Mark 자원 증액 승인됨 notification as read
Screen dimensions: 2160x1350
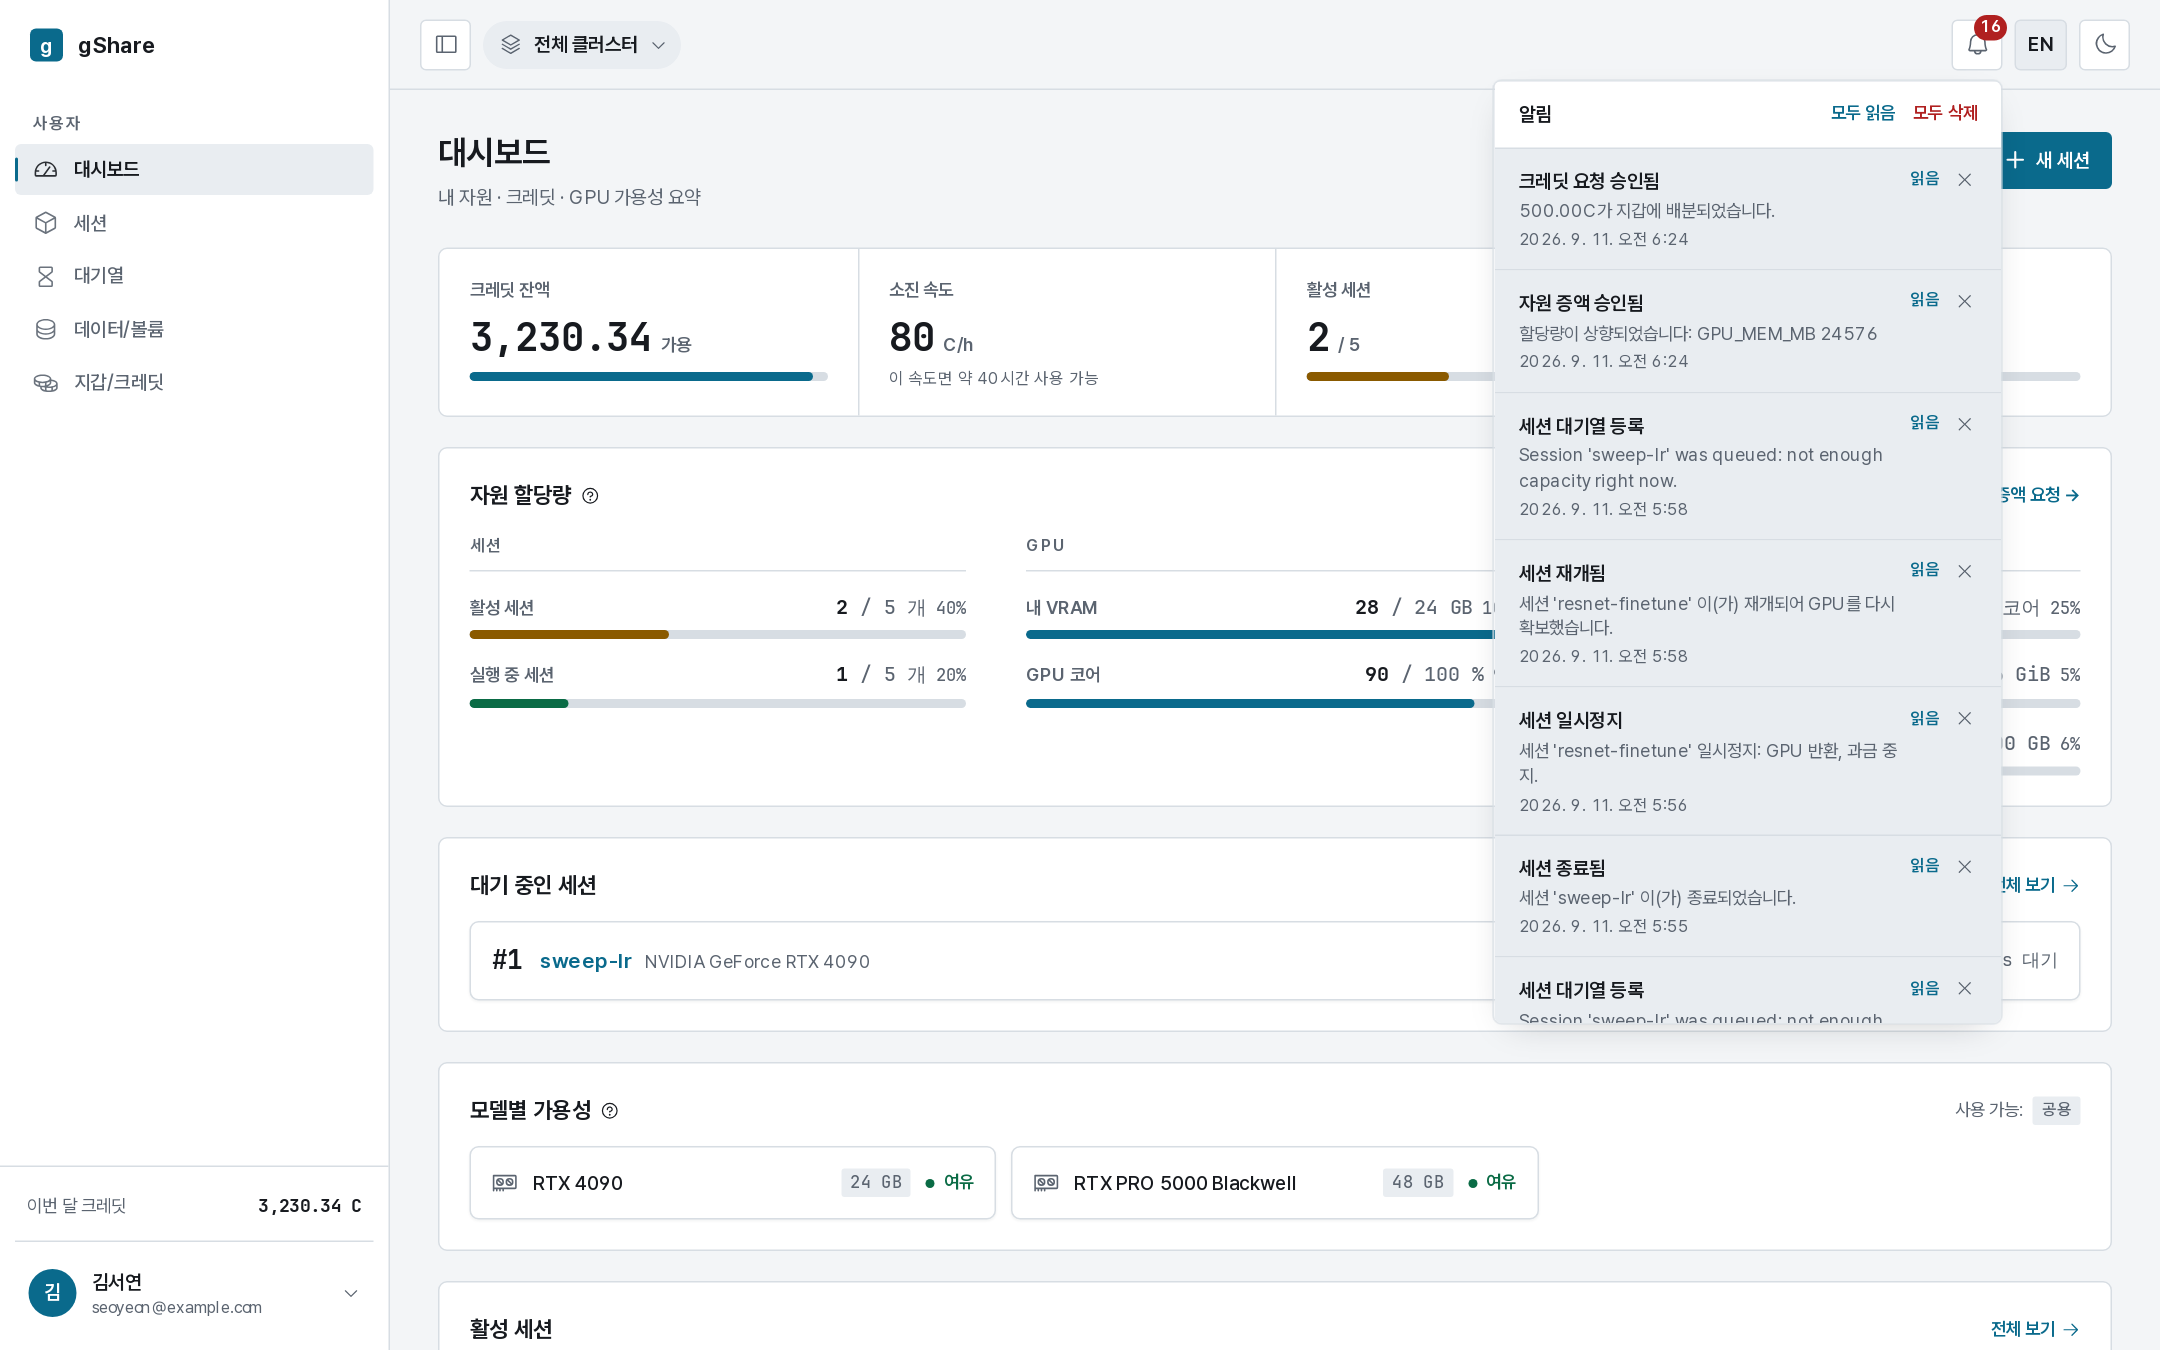(1924, 300)
